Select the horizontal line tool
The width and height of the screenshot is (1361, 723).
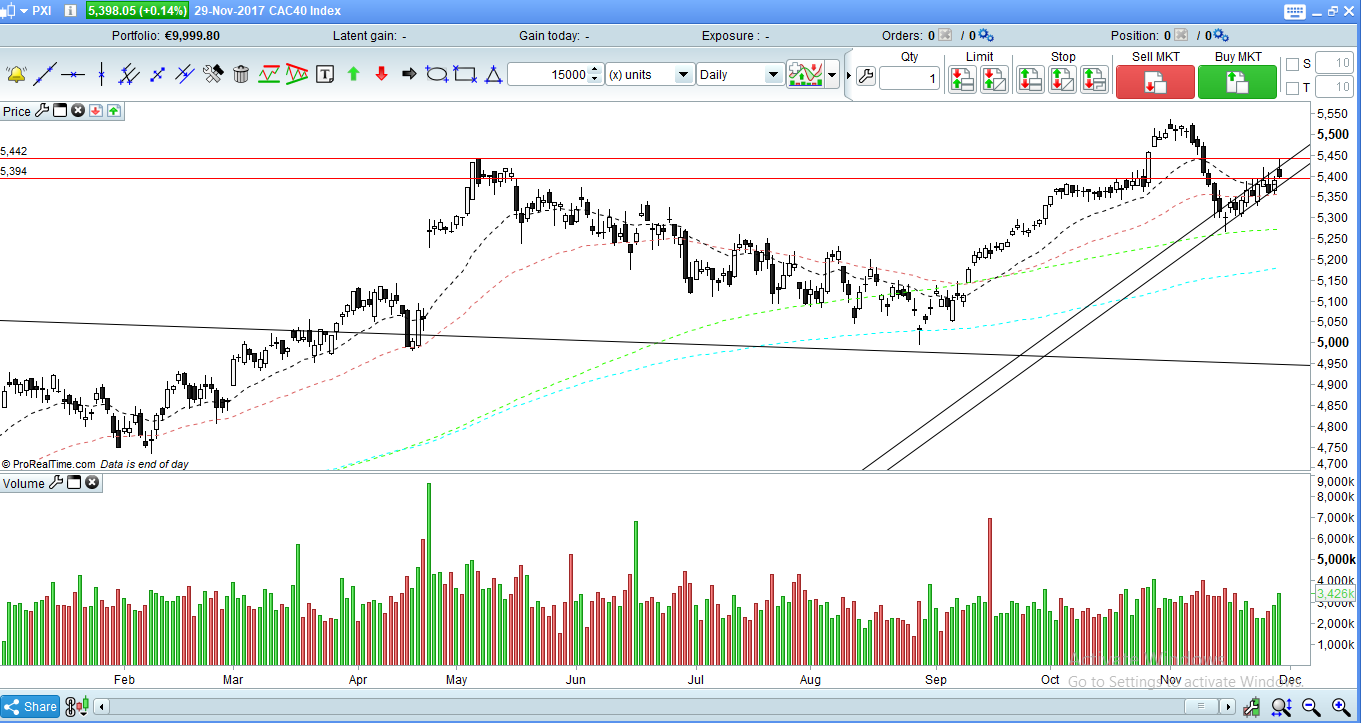[x=72, y=74]
